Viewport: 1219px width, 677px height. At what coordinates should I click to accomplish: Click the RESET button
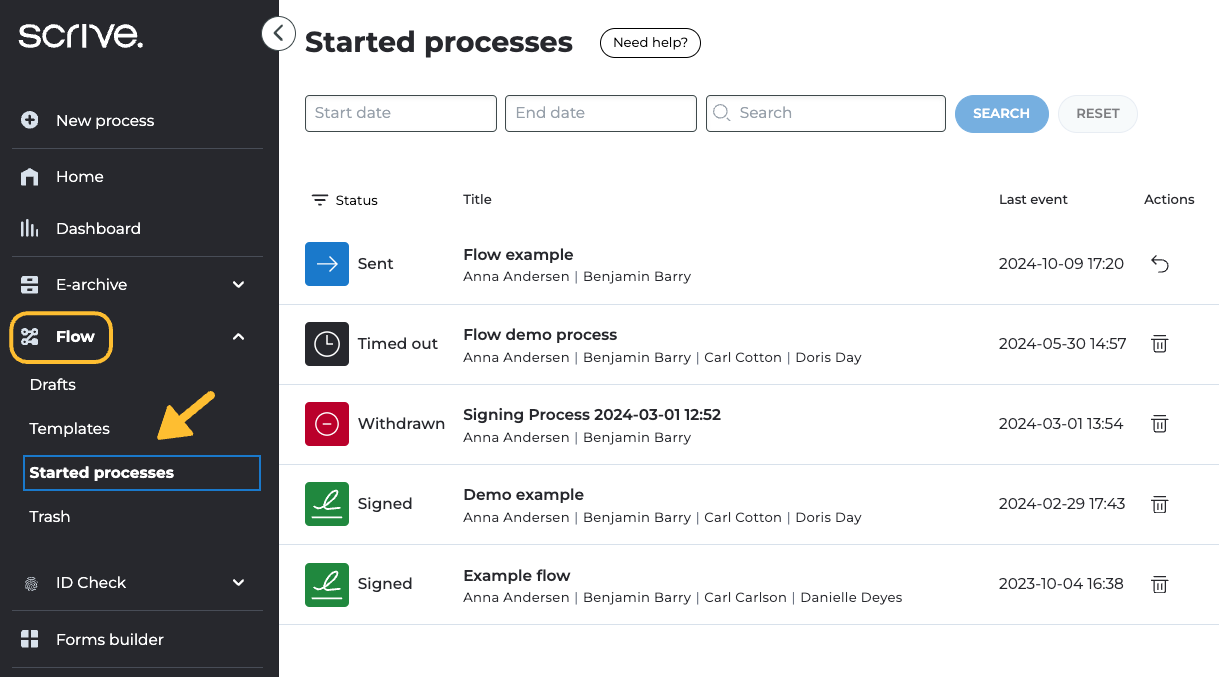click(1097, 114)
